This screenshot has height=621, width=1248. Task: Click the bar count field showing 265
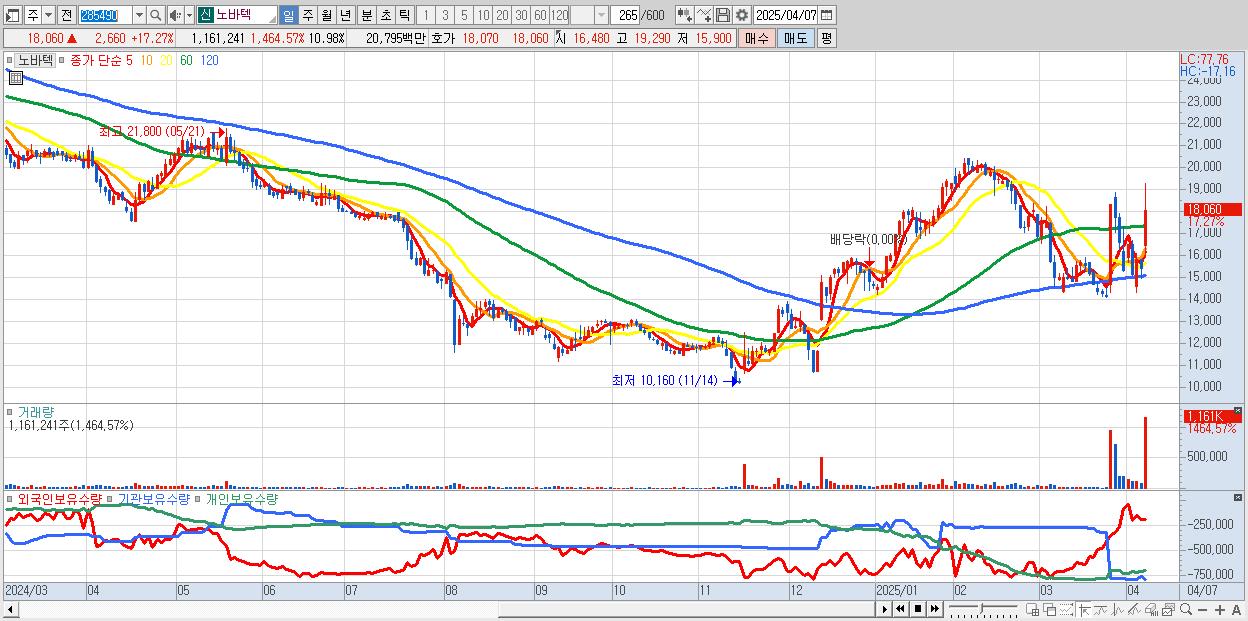coord(624,16)
